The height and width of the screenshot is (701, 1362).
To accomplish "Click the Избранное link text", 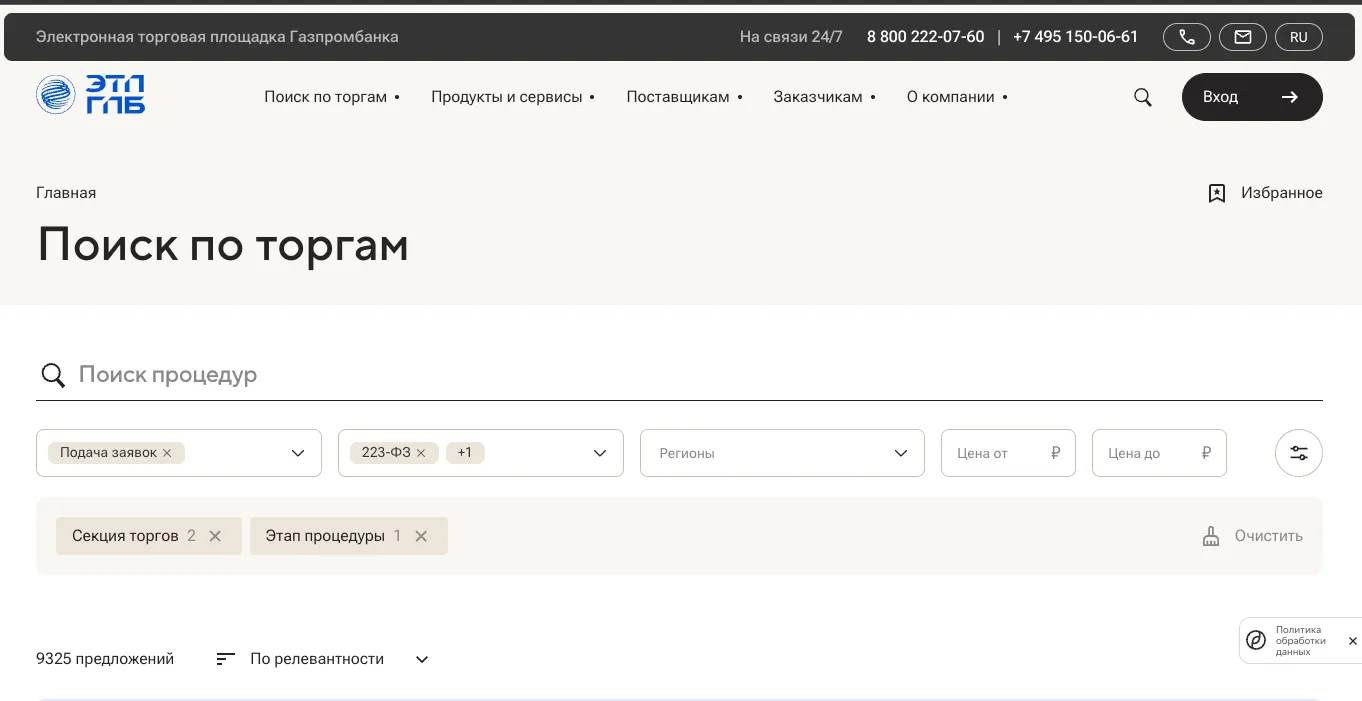I will [1282, 193].
